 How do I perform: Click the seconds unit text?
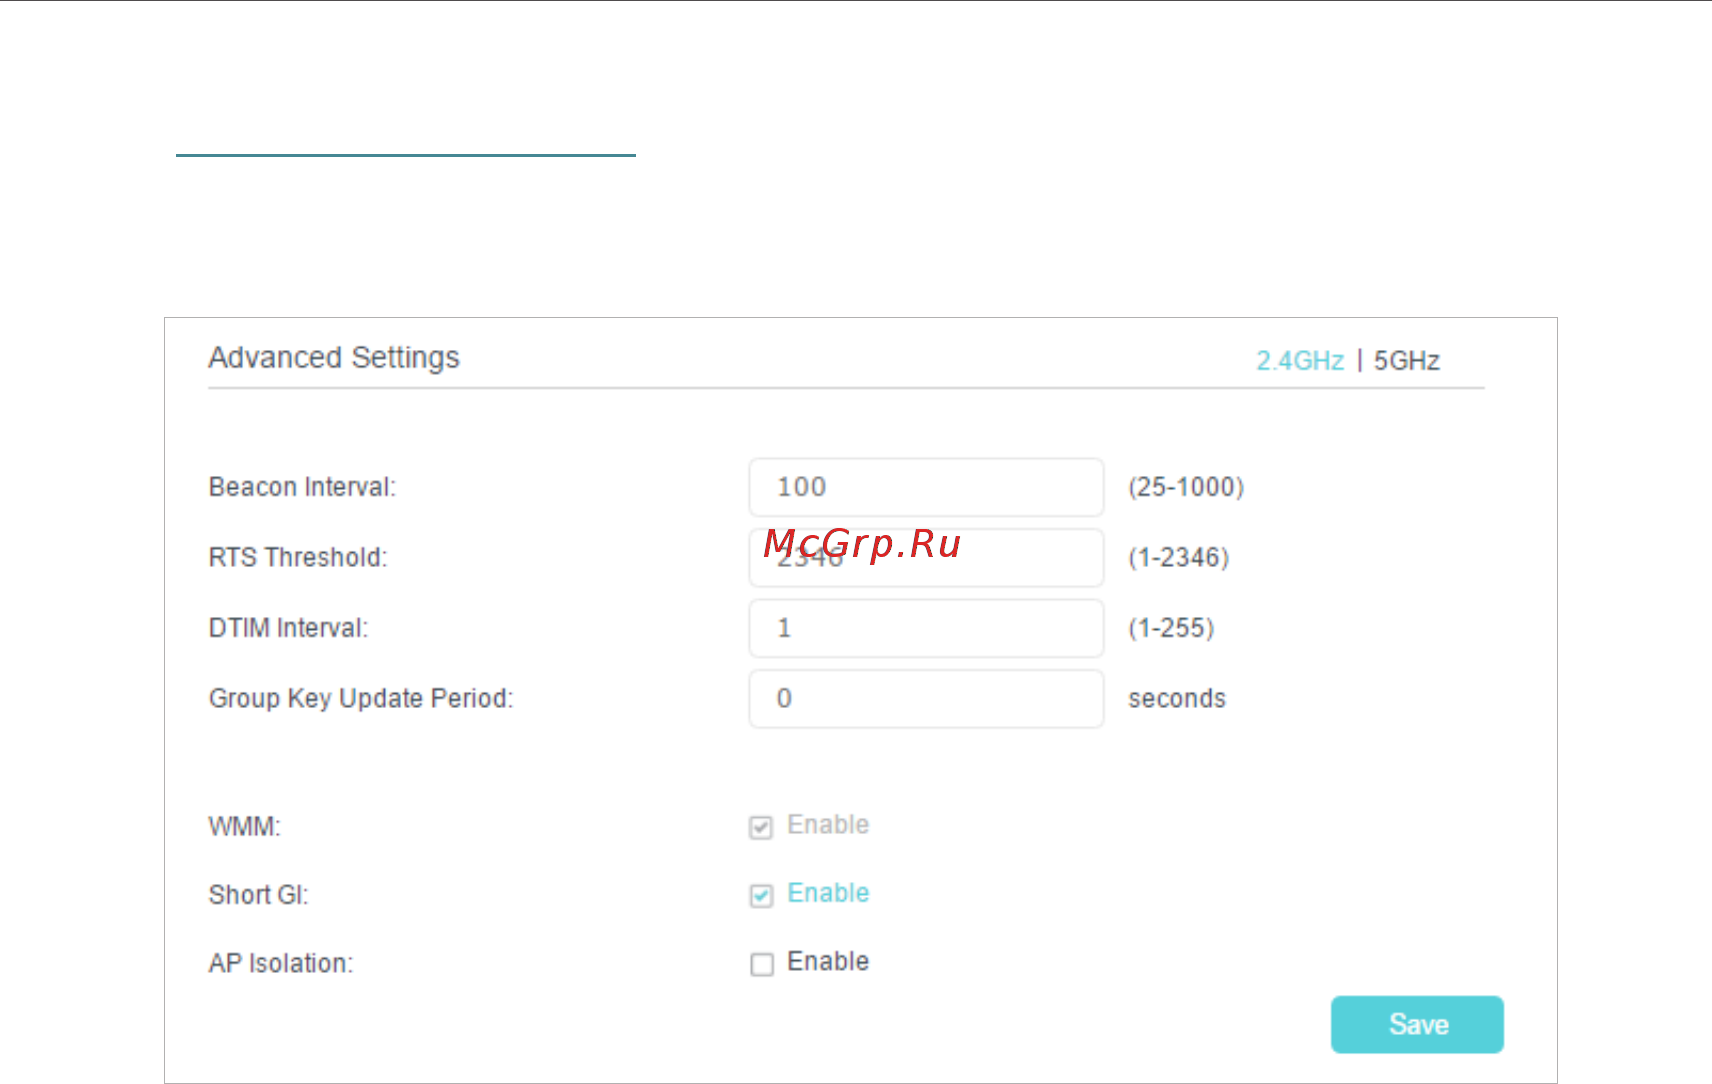(x=1177, y=698)
